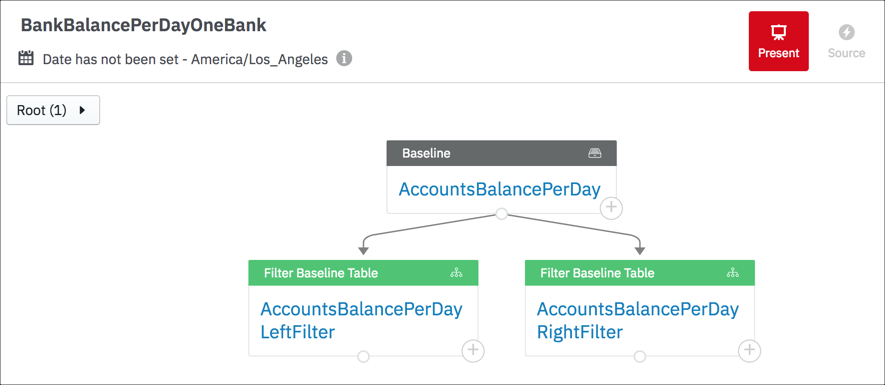
Task: Click the red Present button
Action: 778,41
